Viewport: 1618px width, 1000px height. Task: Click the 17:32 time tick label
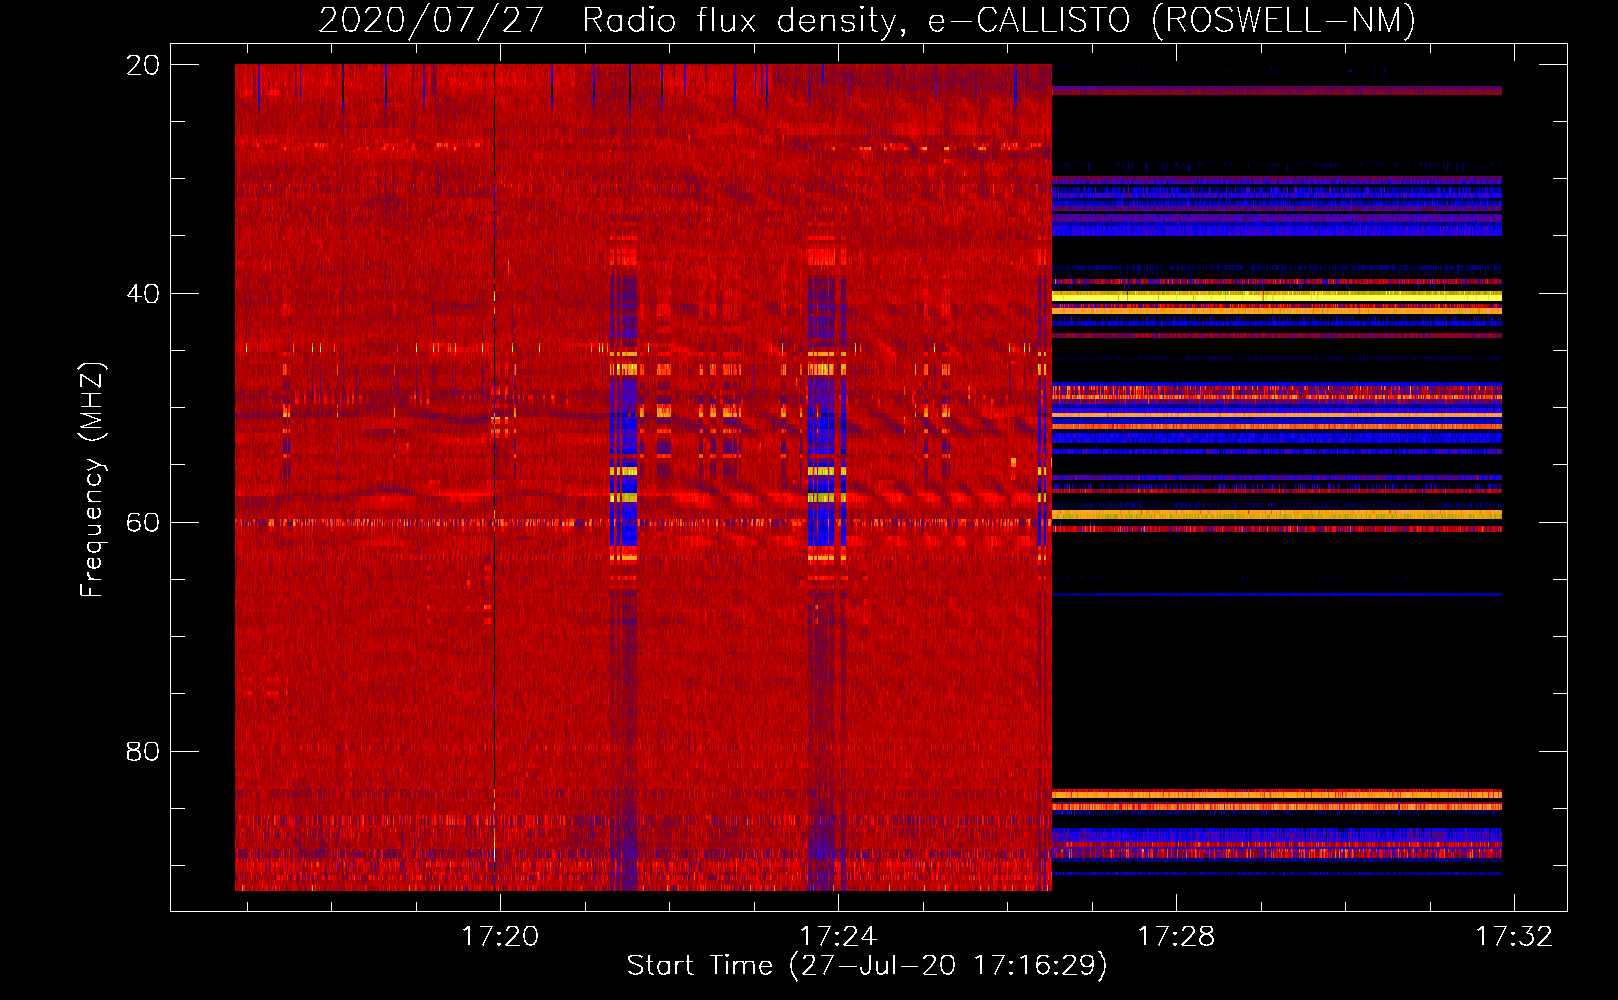pos(1514,936)
